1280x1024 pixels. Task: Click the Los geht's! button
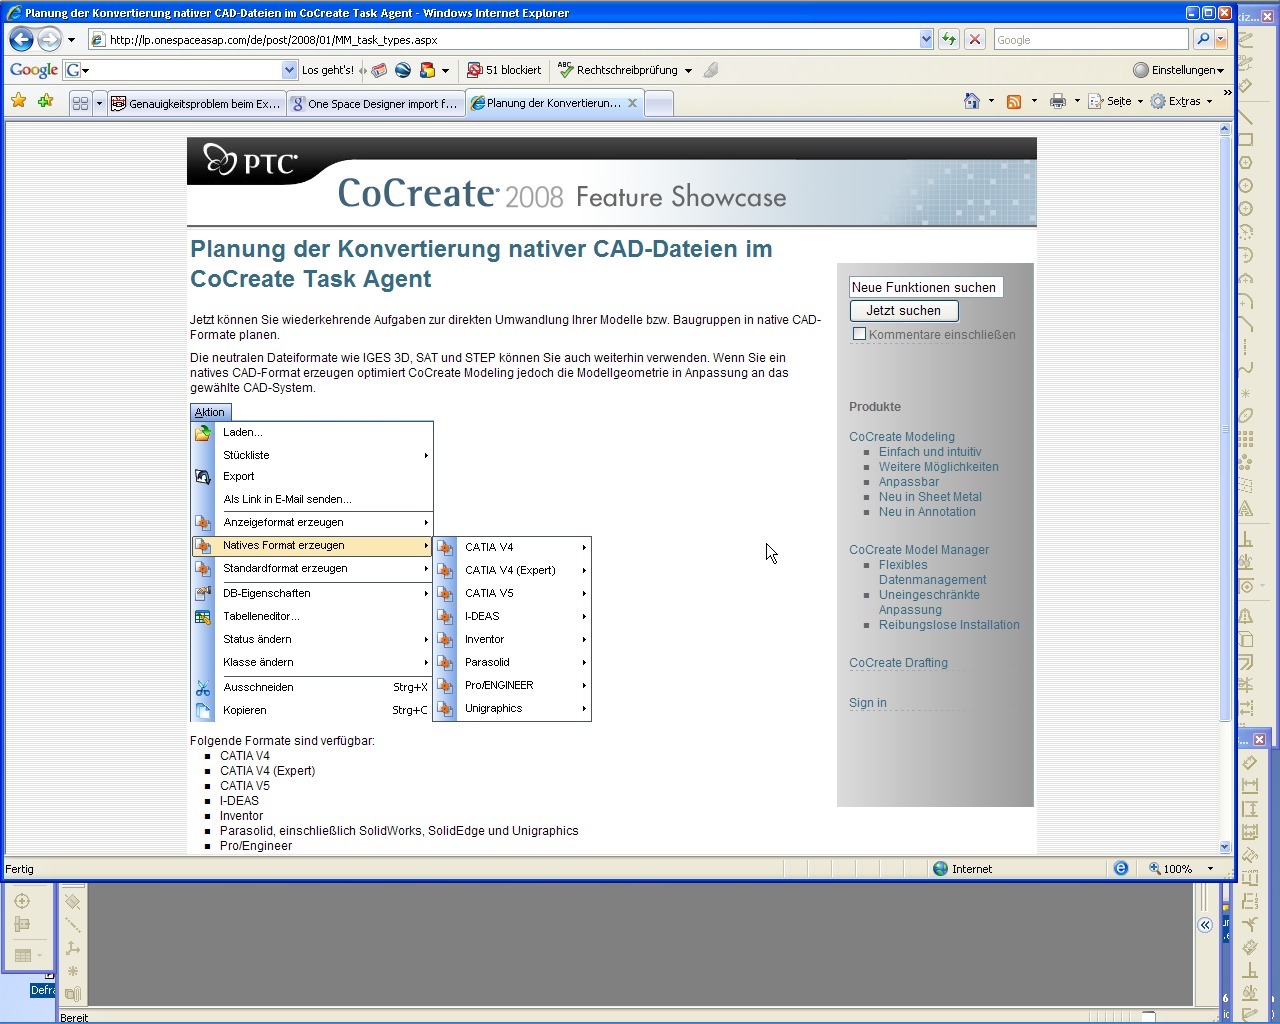click(x=327, y=70)
